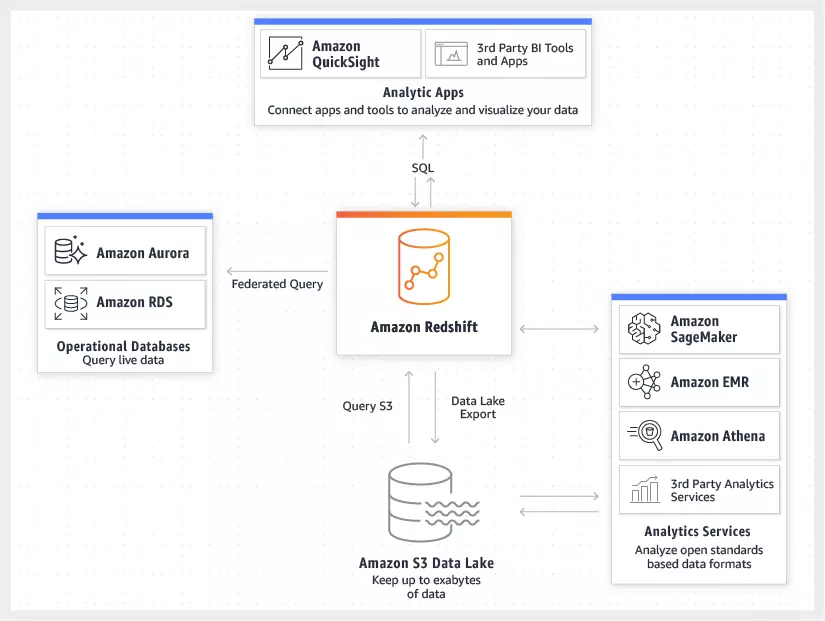Select the Amazon QuickSight label
The width and height of the screenshot is (825, 621).
(x=346, y=54)
